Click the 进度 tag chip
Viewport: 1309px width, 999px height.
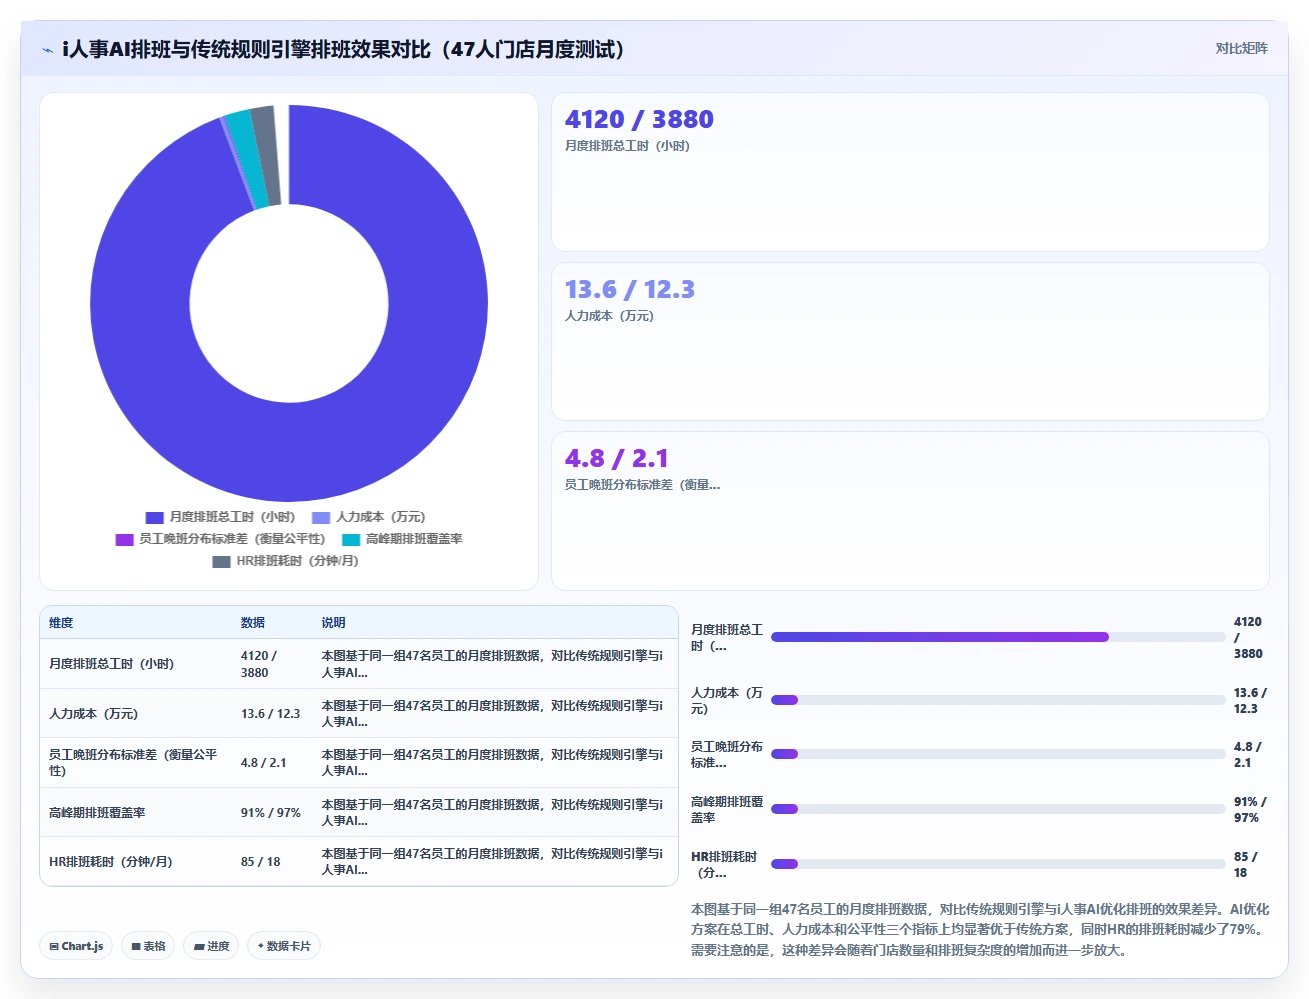(x=211, y=946)
